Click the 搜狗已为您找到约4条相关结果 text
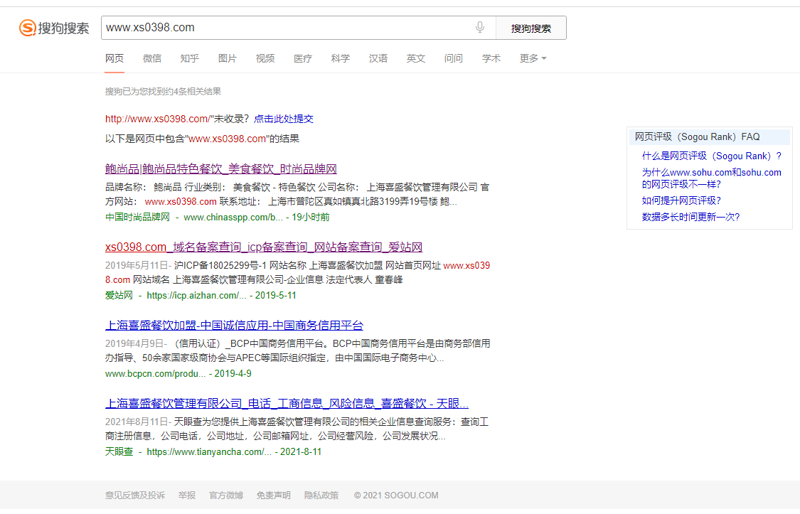 (x=163, y=91)
